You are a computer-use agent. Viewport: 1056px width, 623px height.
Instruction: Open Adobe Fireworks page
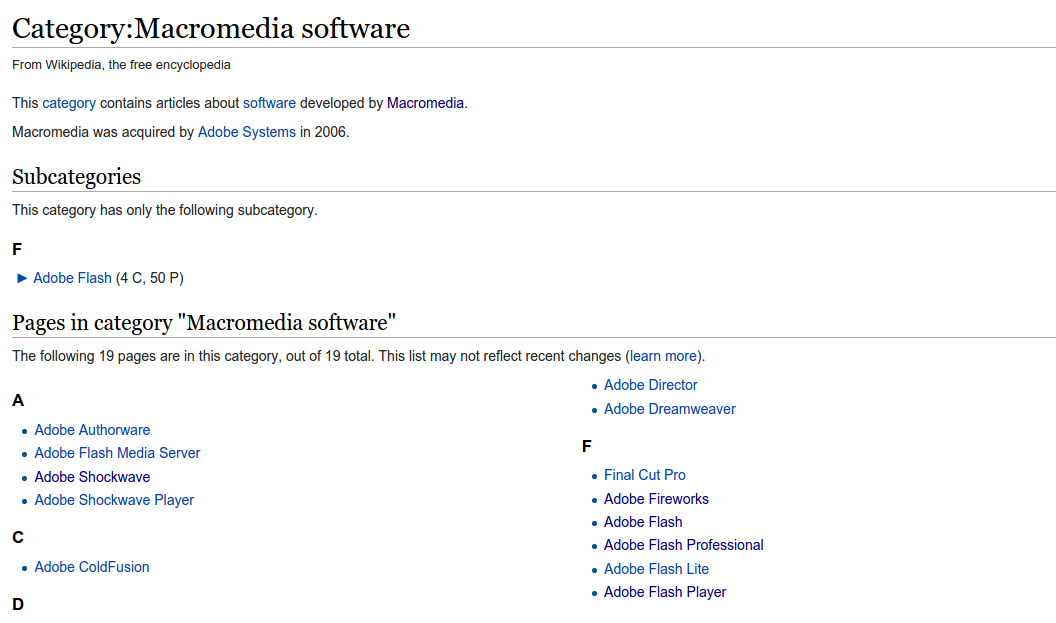pos(656,499)
